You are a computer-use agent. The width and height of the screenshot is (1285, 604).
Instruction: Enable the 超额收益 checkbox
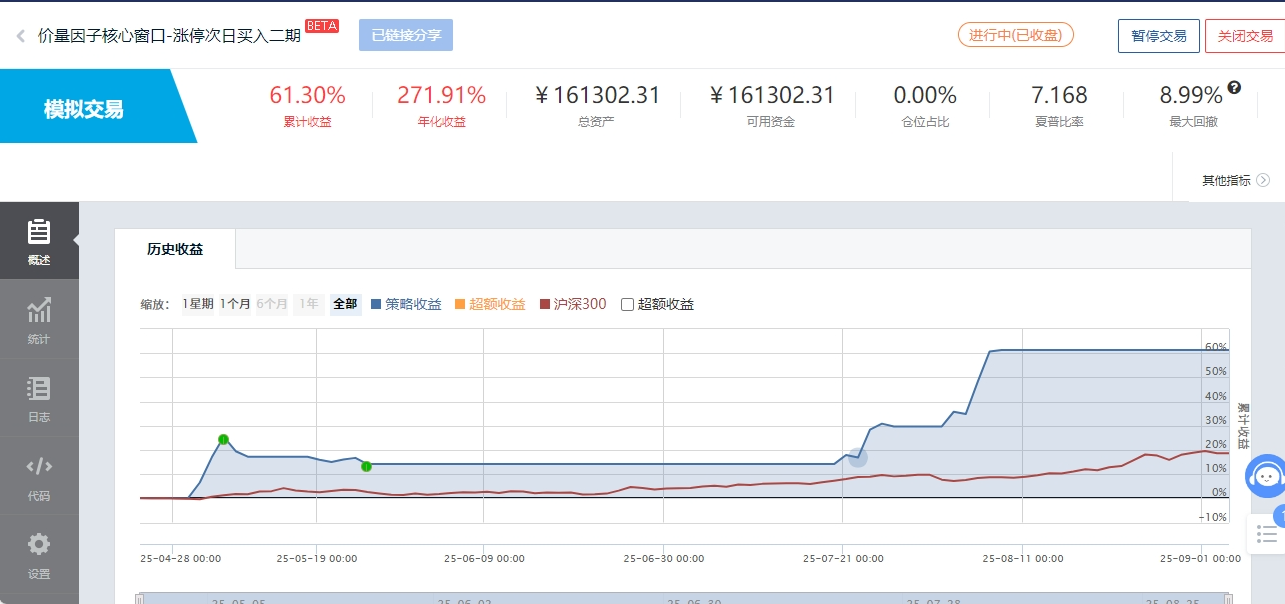click(x=628, y=305)
